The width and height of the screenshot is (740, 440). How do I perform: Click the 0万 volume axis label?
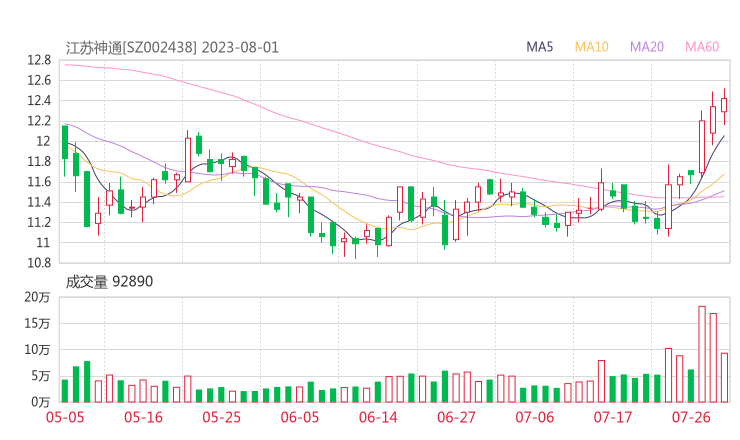(41, 402)
